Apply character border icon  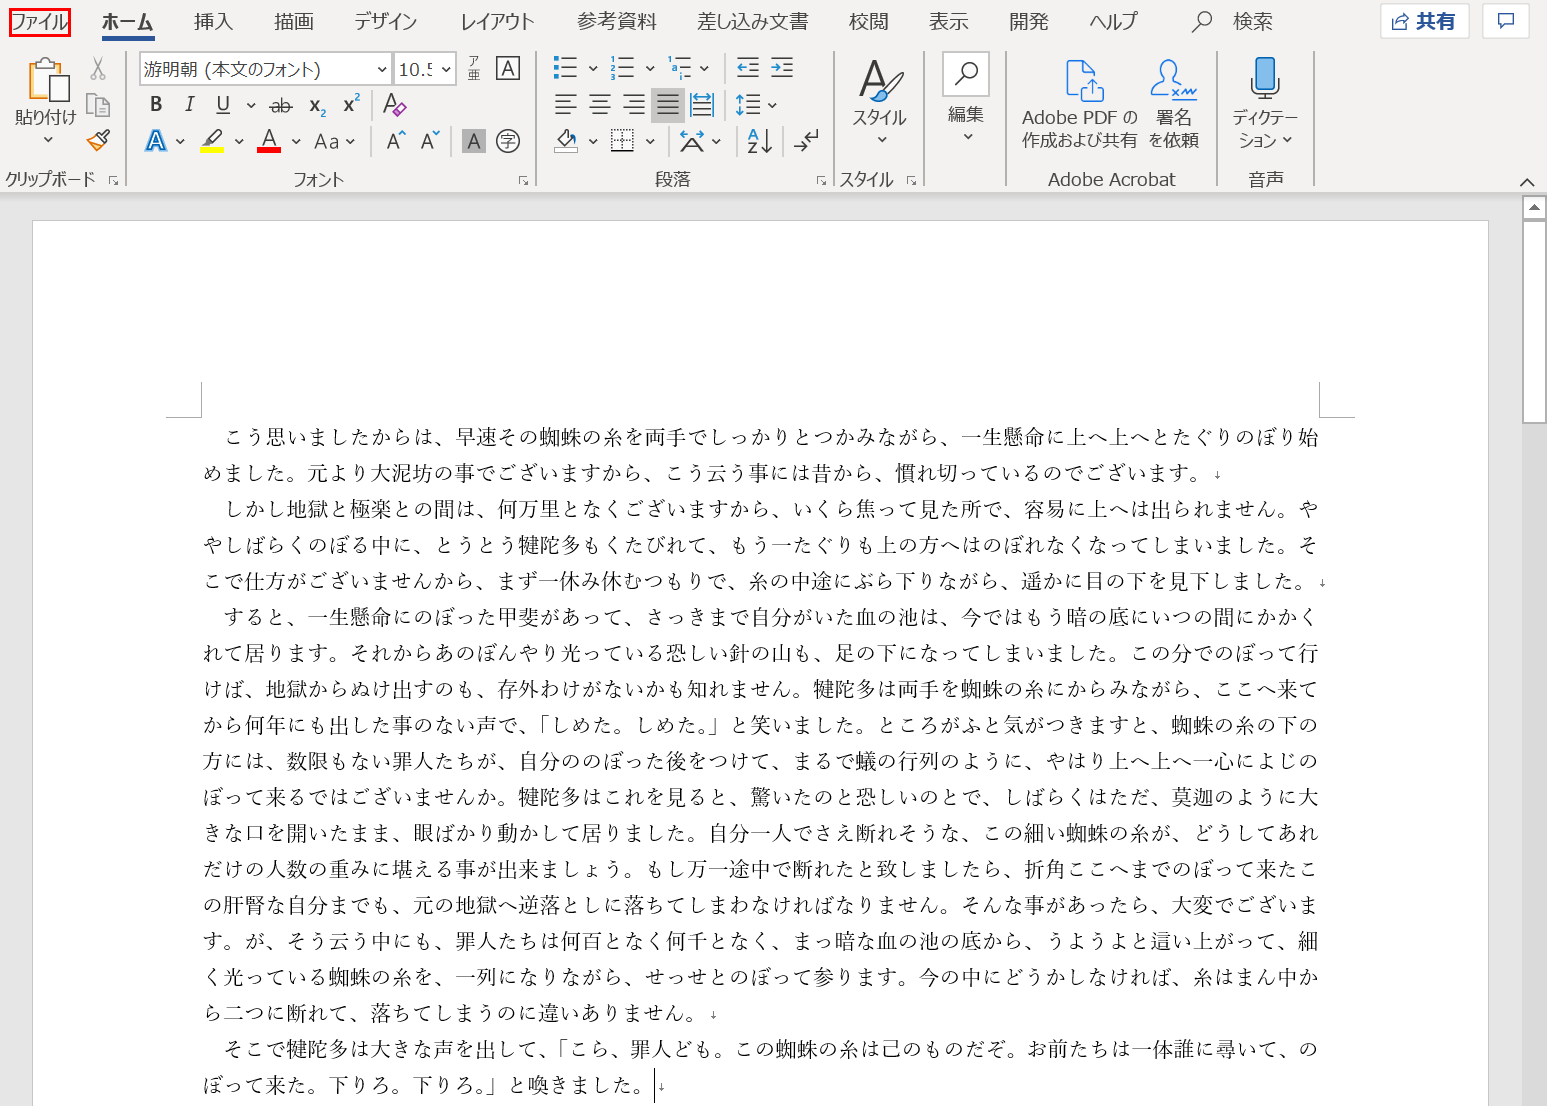click(x=508, y=68)
